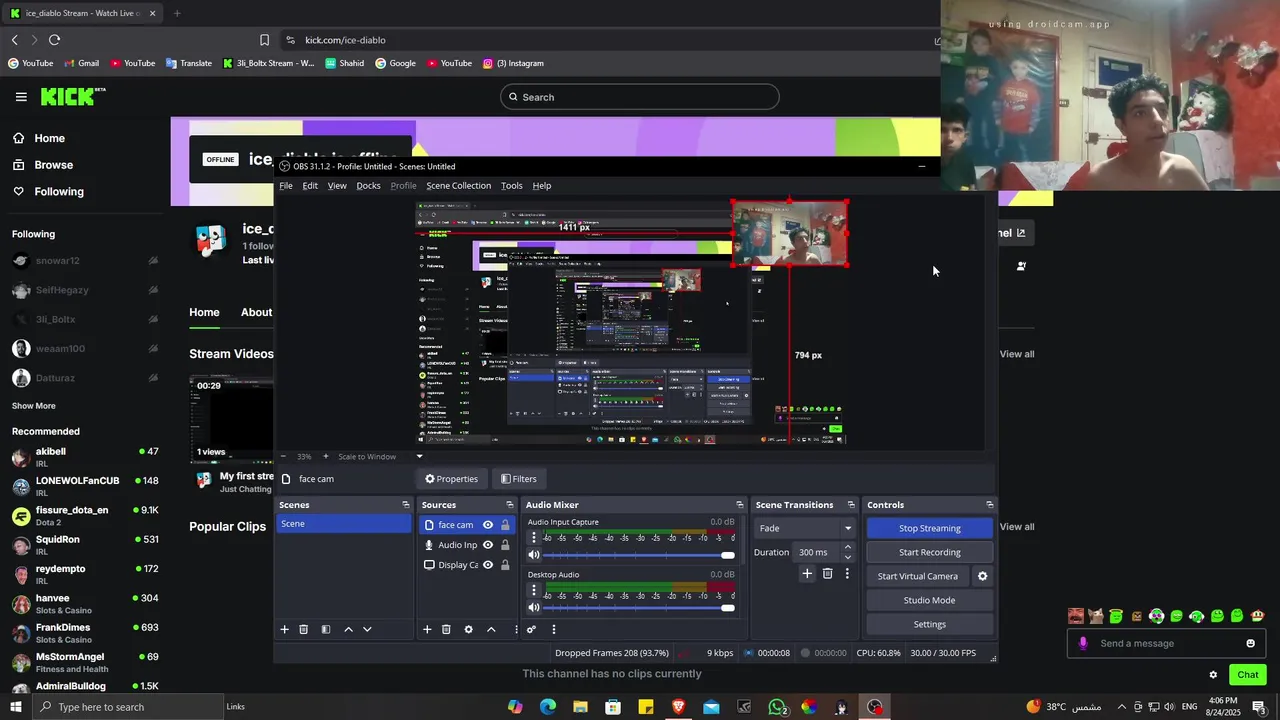This screenshot has width=1280, height=720.
Task: Mute the Audio Input Capture speaker icon
Action: point(534,555)
